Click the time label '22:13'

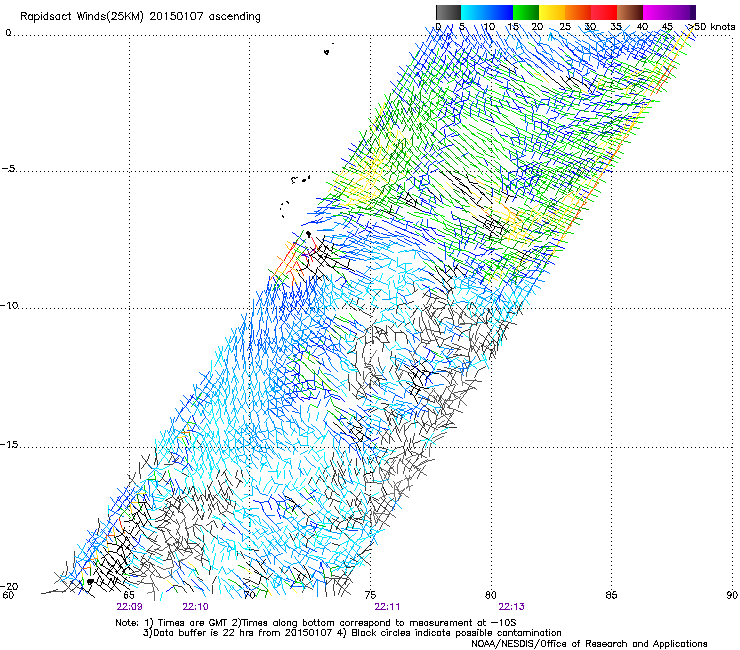pyautogui.click(x=512, y=607)
